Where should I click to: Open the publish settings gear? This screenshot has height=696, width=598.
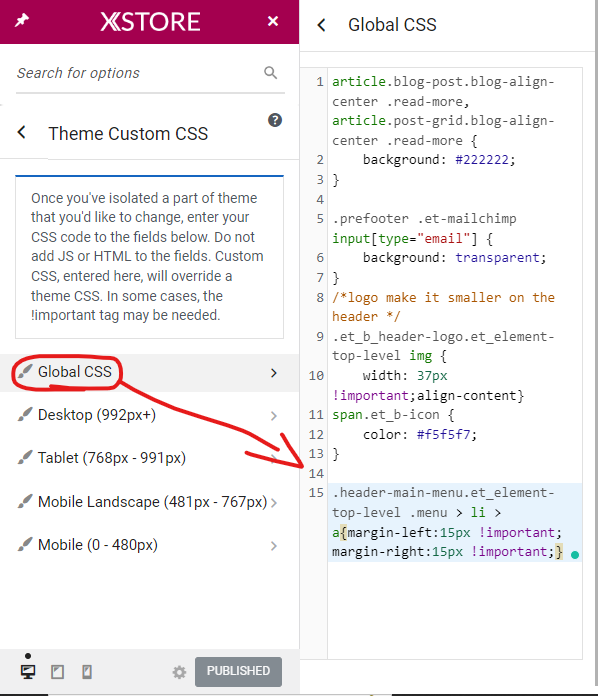tap(179, 672)
